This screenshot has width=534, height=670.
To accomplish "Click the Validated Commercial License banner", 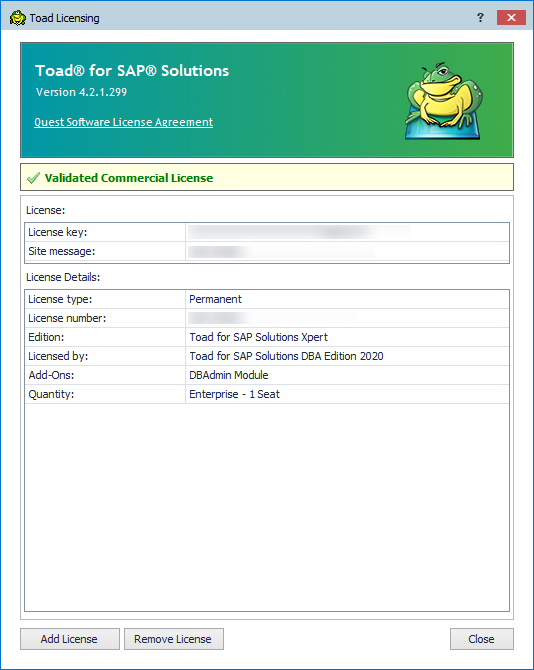I will click(x=267, y=177).
